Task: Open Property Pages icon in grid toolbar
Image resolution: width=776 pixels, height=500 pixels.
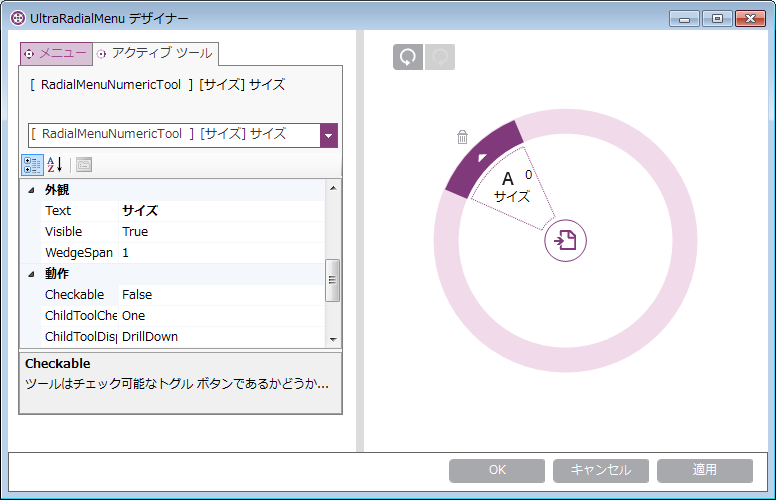Action: tap(84, 165)
